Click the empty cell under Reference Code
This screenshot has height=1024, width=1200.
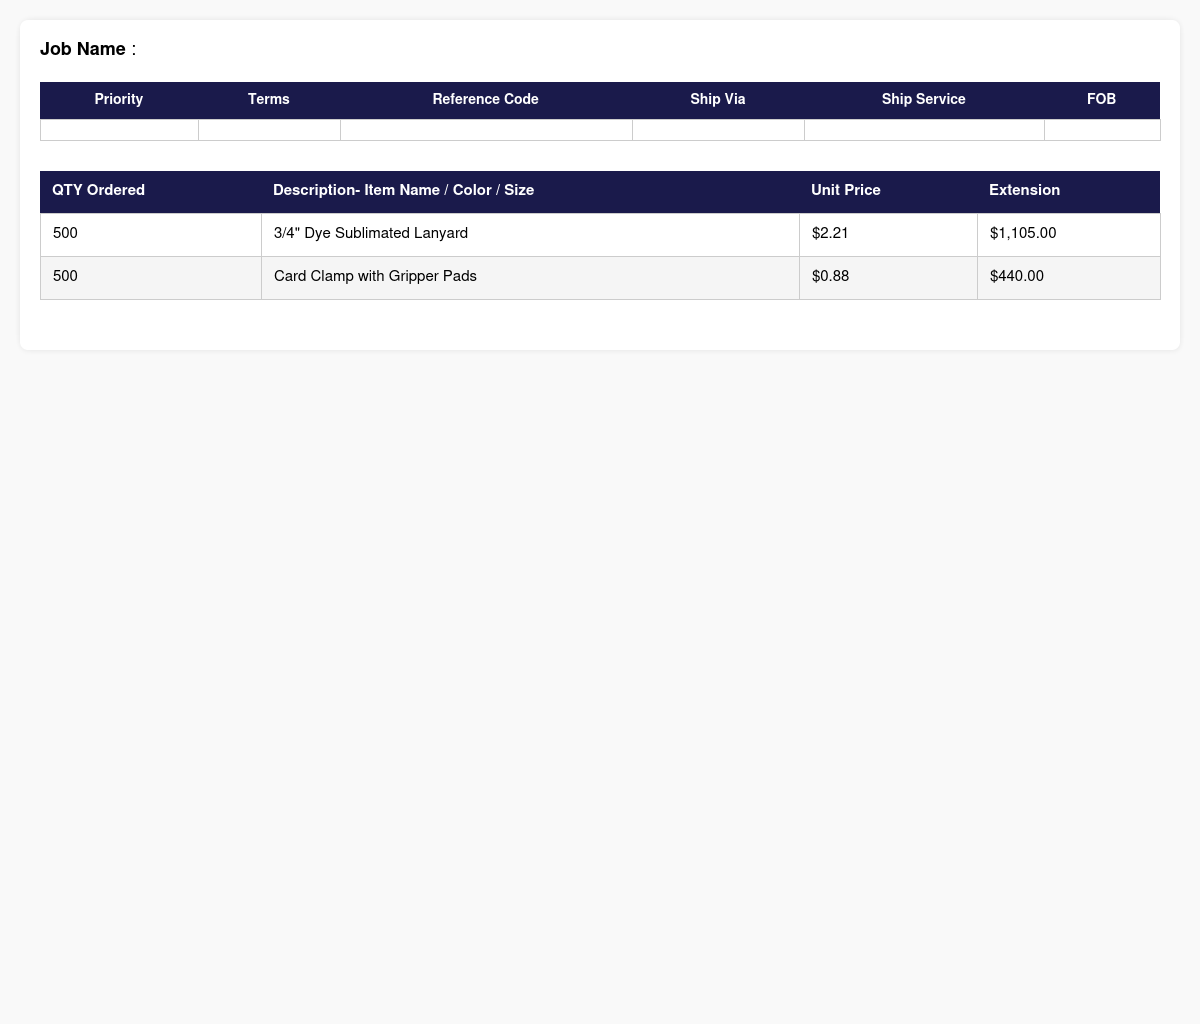click(486, 130)
